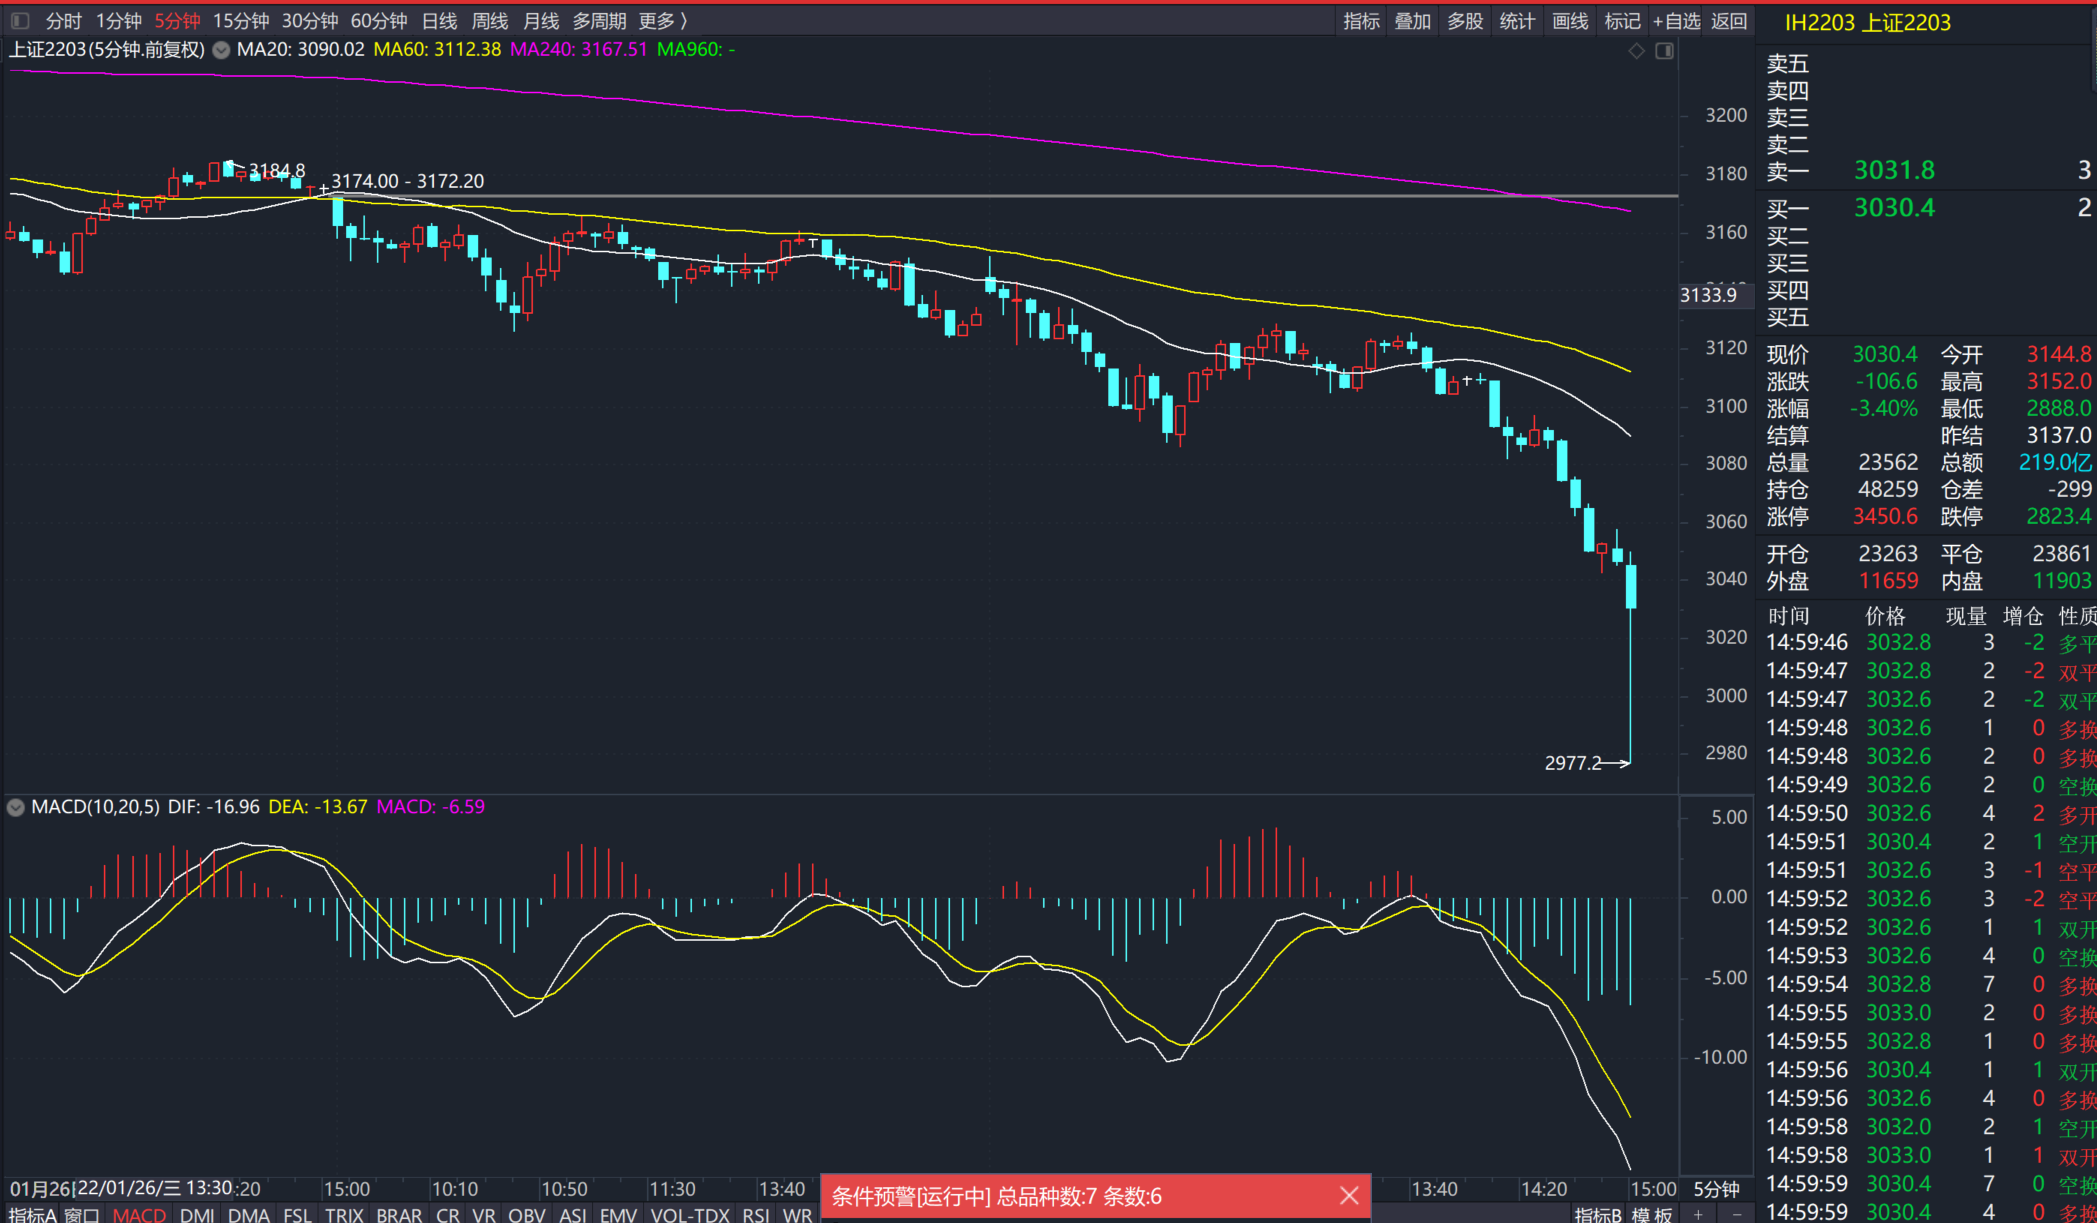Click the minus zoom button at bottom
The width and height of the screenshot is (2097, 1223).
(1737, 1214)
